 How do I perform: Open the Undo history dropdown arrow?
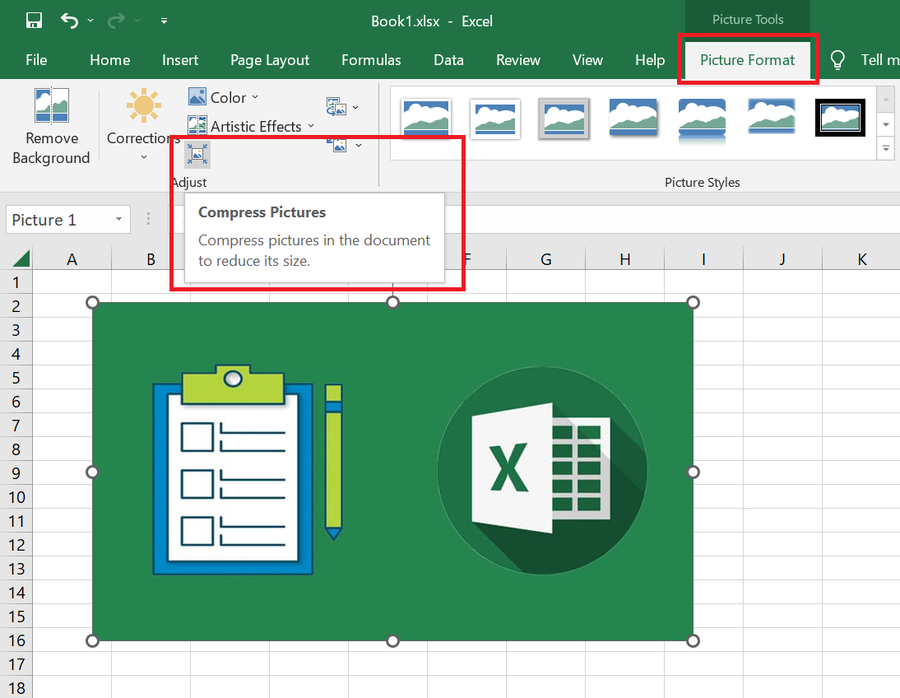click(91, 21)
